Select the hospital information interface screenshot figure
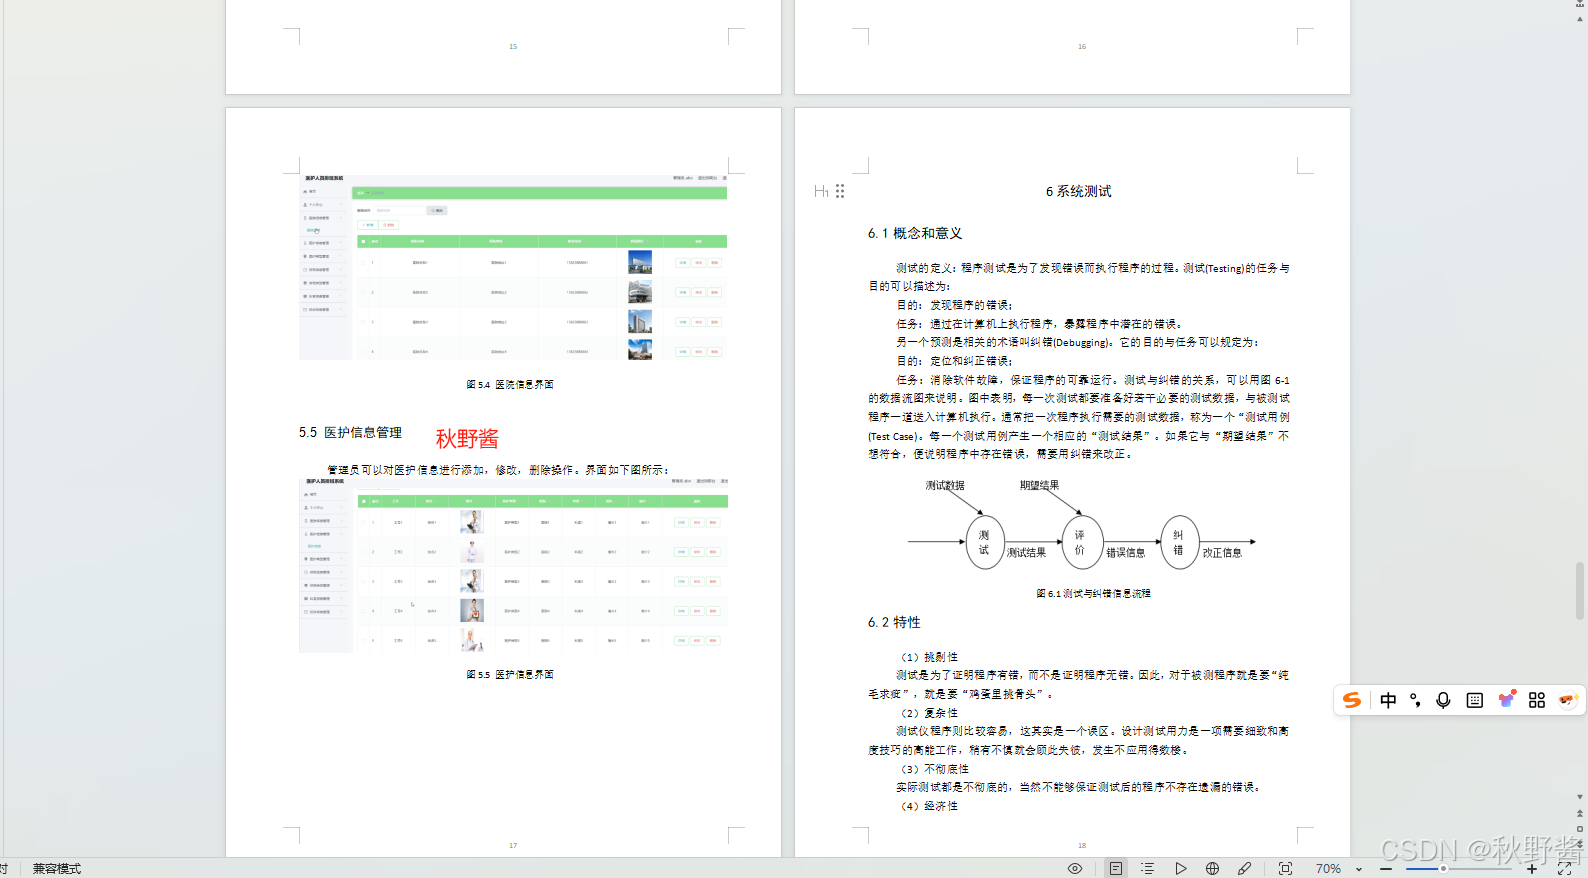The image size is (1588, 878). 513,267
